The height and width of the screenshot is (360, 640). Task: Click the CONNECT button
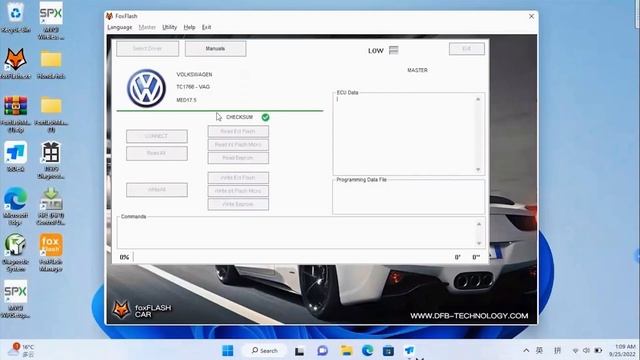[x=157, y=136]
